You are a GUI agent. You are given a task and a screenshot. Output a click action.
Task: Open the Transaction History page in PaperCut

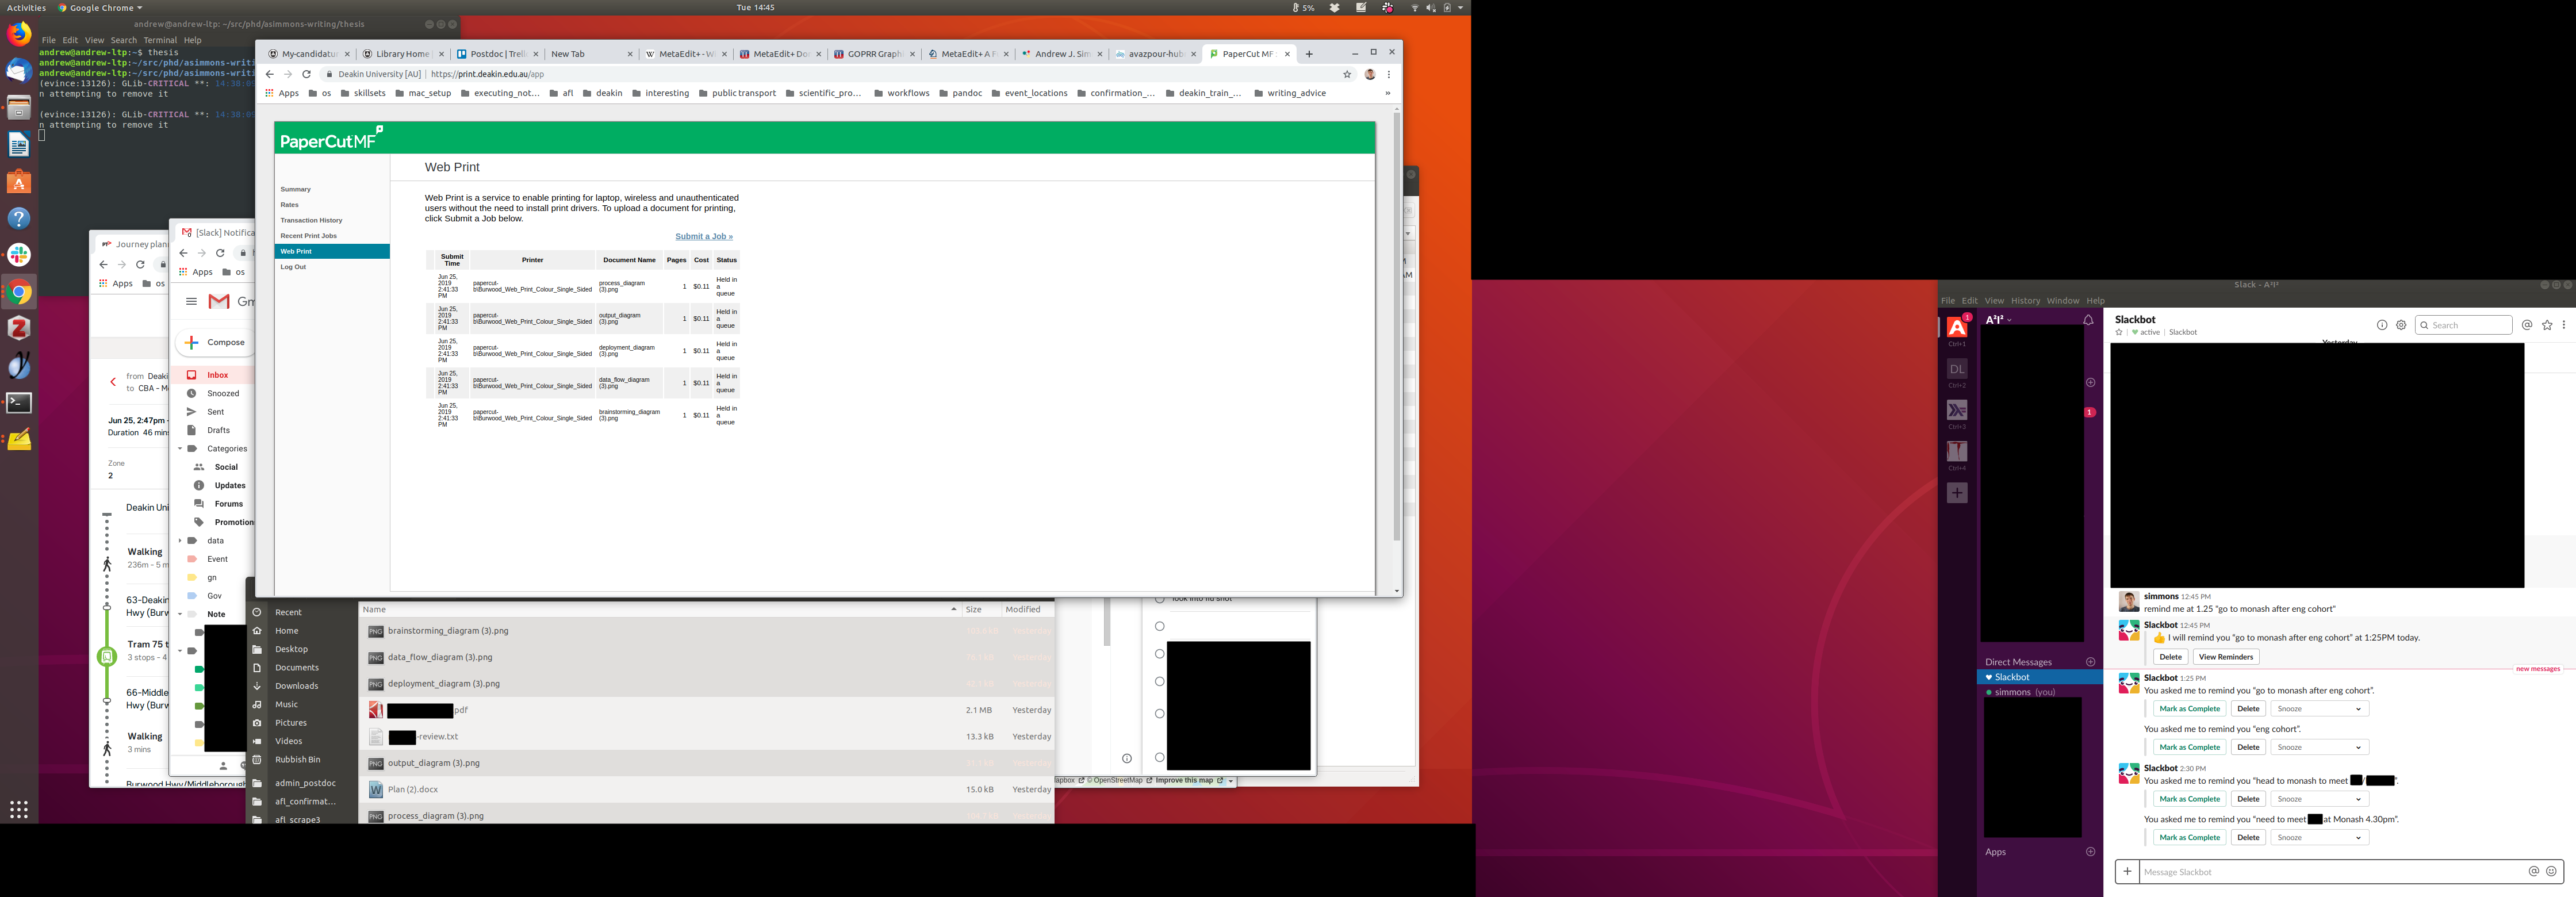(311, 220)
